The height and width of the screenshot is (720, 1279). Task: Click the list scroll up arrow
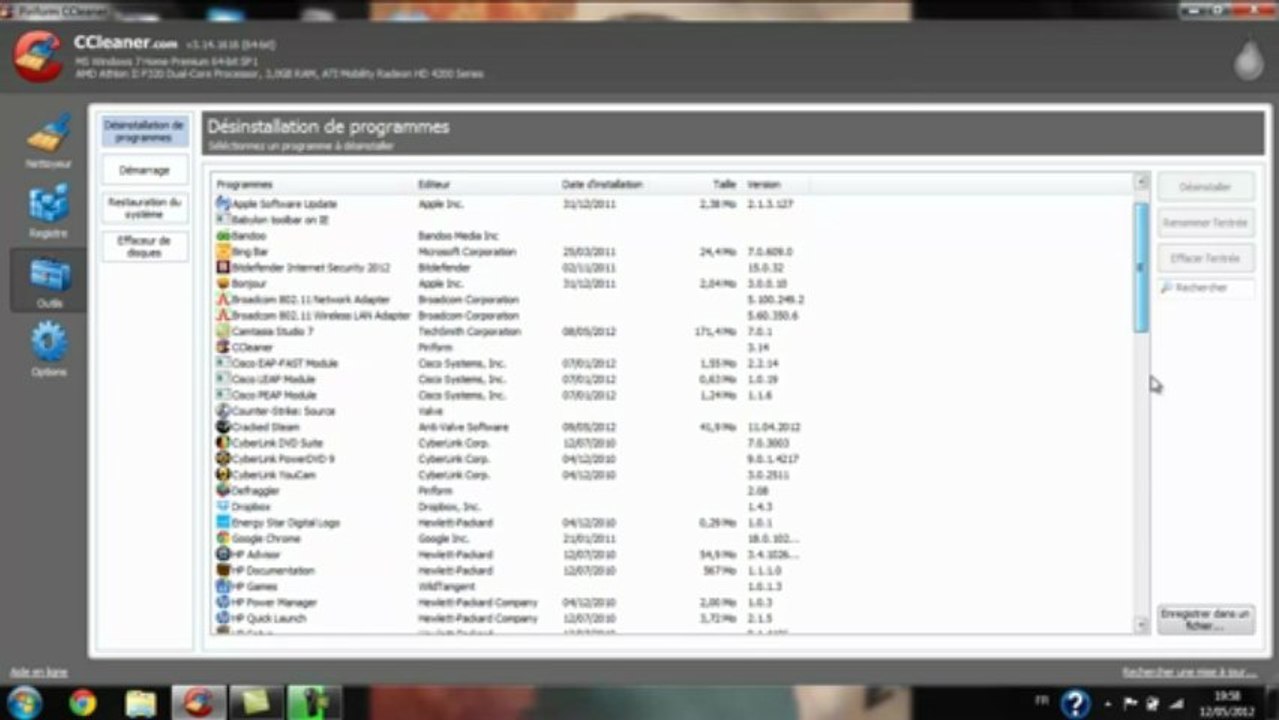1141,182
